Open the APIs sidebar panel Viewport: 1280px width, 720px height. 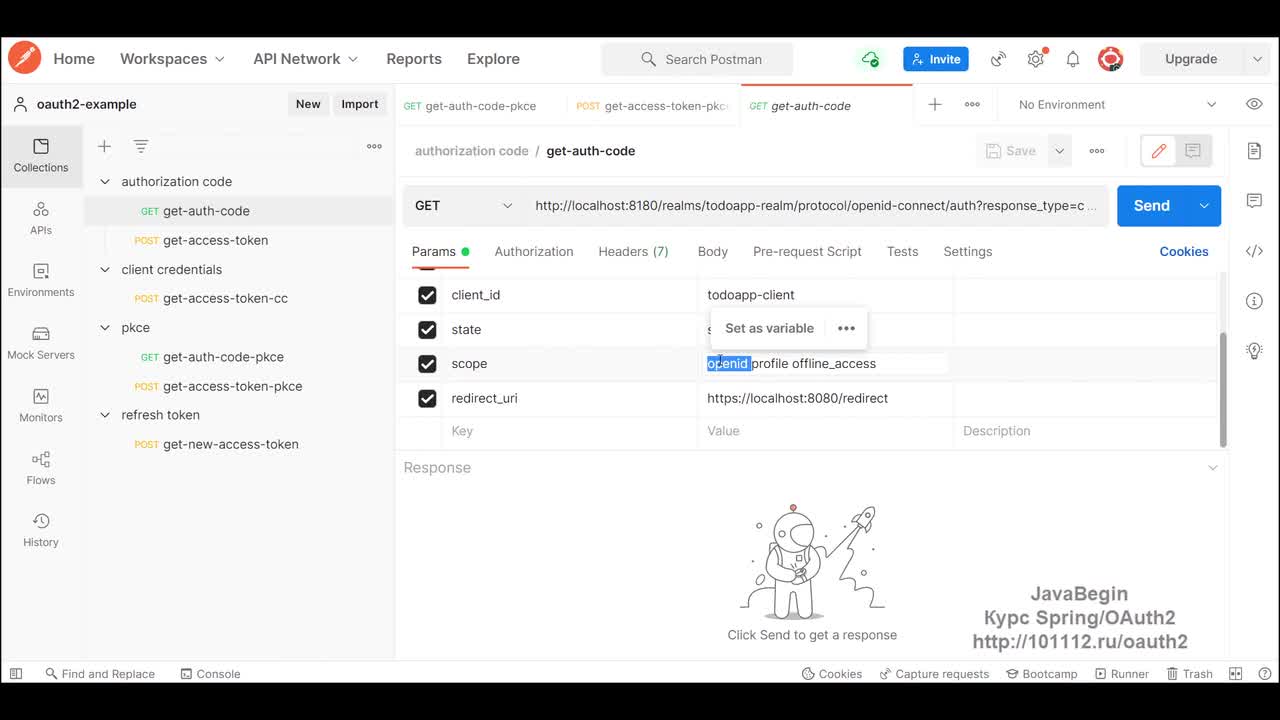pyautogui.click(x=41, y=218)
